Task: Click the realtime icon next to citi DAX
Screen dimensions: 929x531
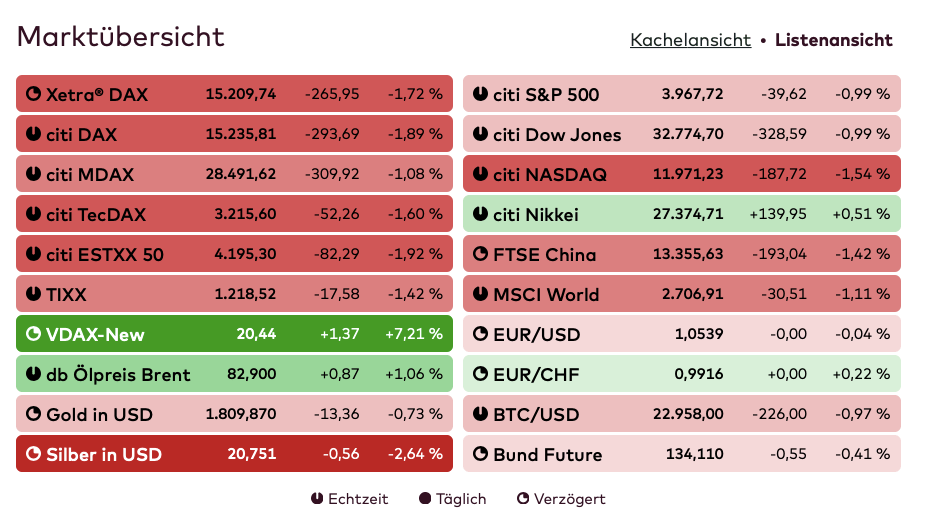Action: [x=33, y=135]
